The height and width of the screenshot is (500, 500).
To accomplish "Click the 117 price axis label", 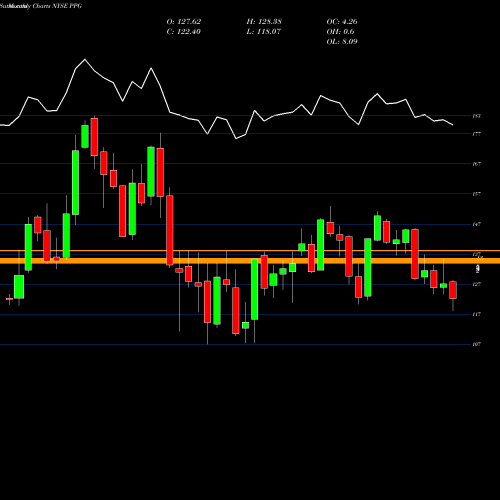I will point(477,314).
